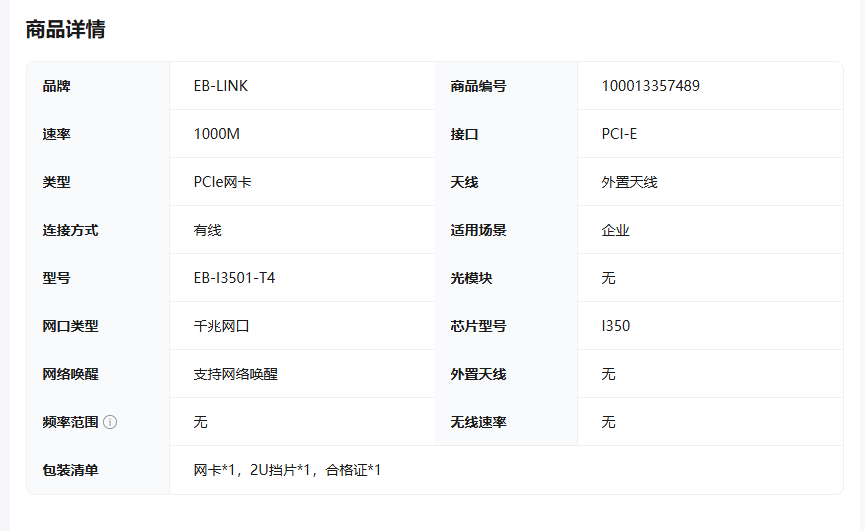Select the scenario value 企业
Viewport: 865px width, 531px height.
pyautogui.click(x=615, y=230)
